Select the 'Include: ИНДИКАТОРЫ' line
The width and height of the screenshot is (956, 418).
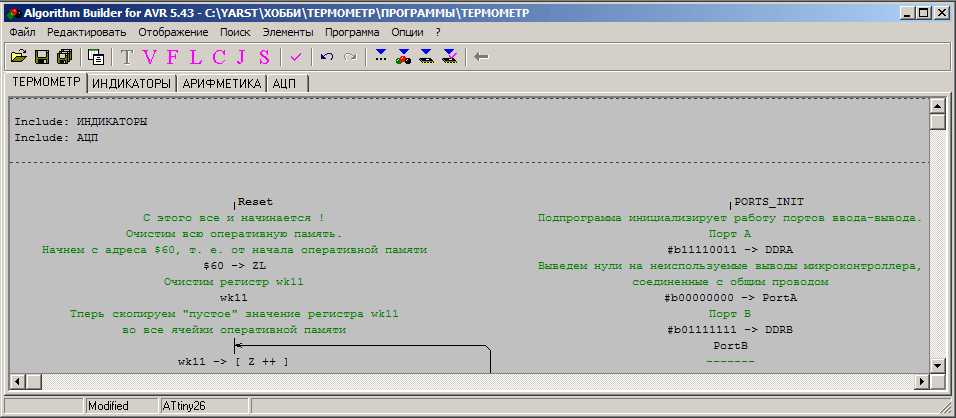tap(81, 122)
